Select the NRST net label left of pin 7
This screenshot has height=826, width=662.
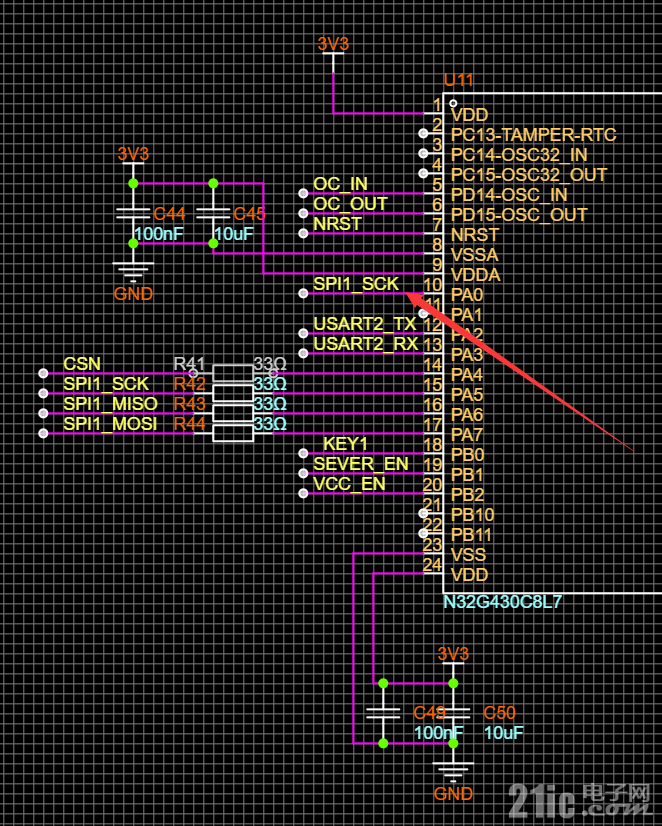pos(337,224)
